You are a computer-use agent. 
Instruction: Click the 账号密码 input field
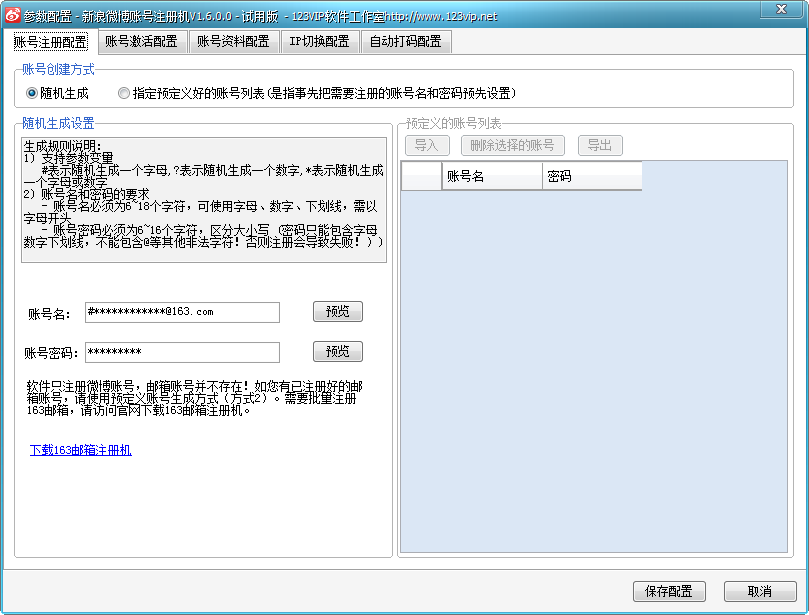coord(183,352)
